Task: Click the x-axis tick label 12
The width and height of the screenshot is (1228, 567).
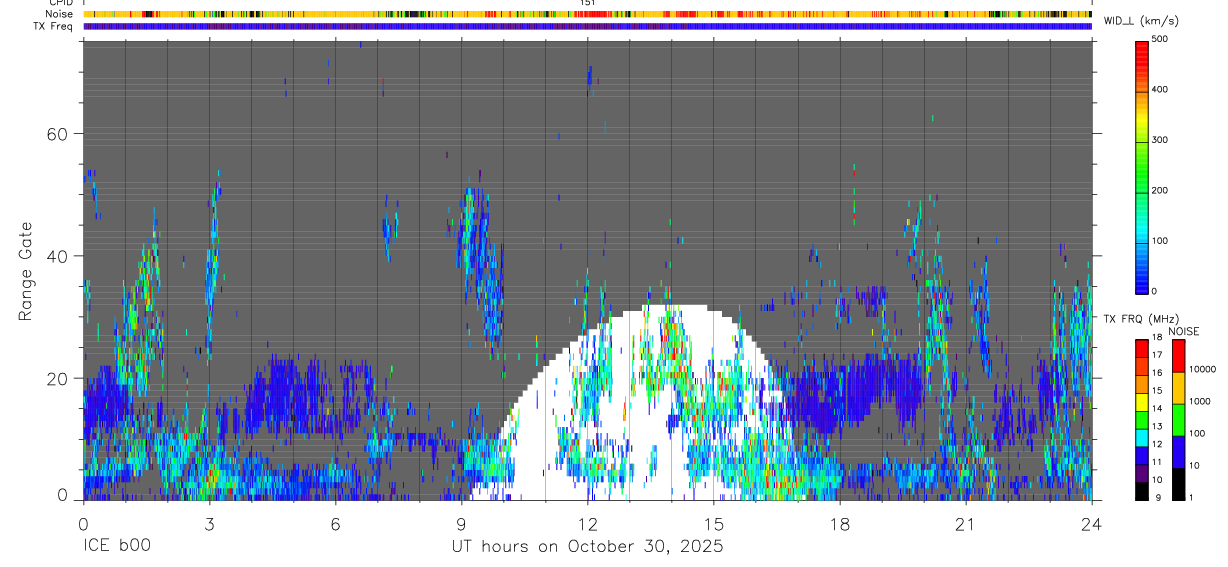Action: 588,523
